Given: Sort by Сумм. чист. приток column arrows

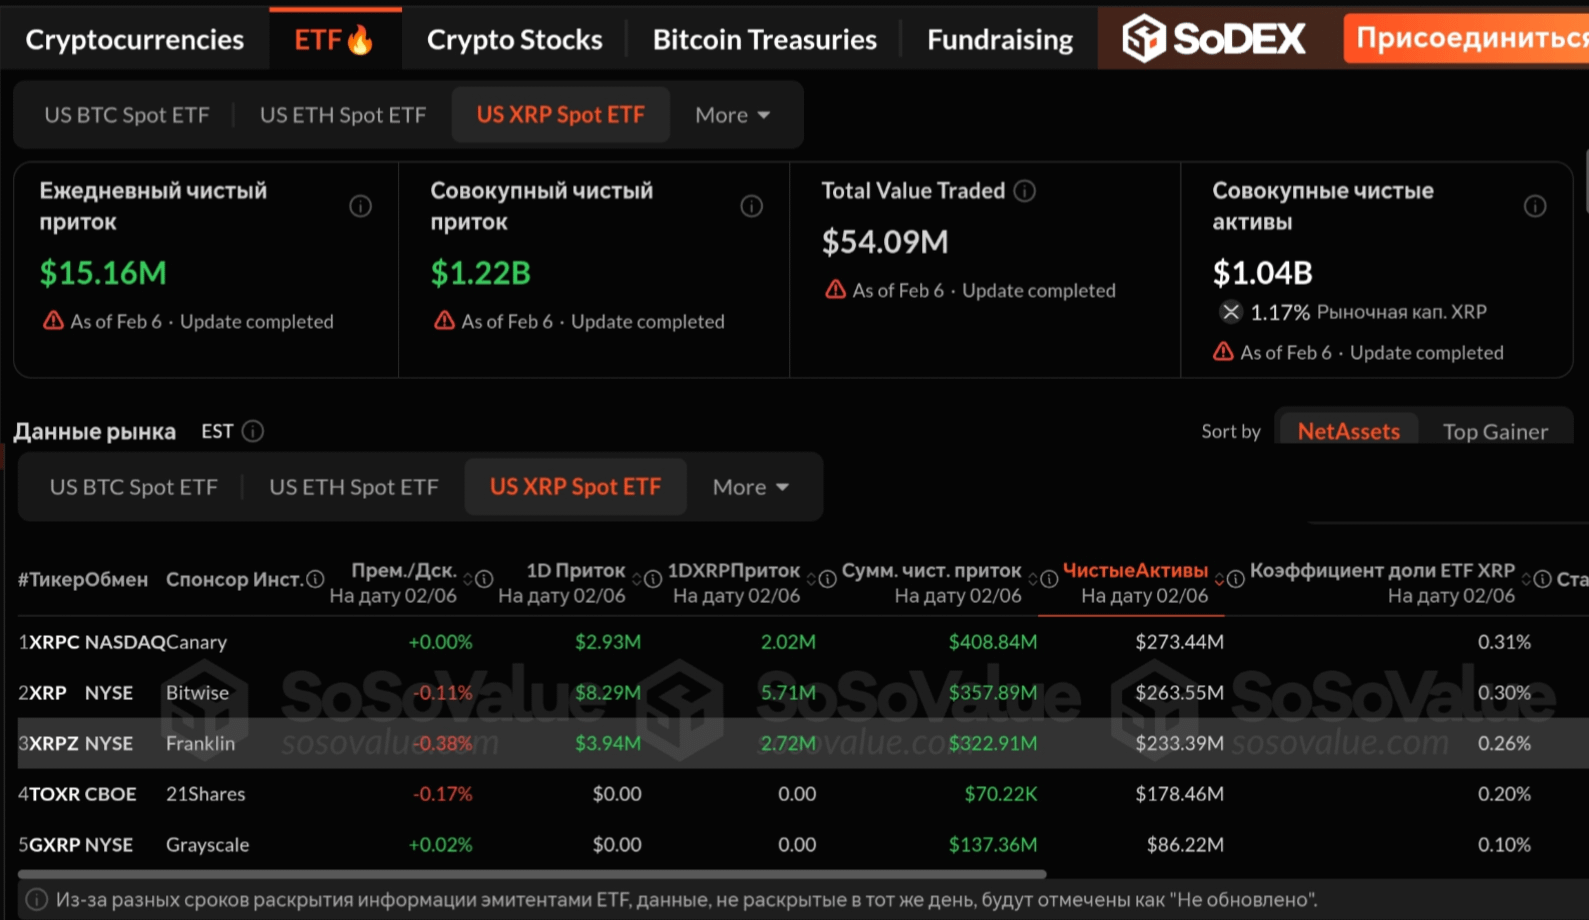Looking at the screenshot, I should [1033, 579].
